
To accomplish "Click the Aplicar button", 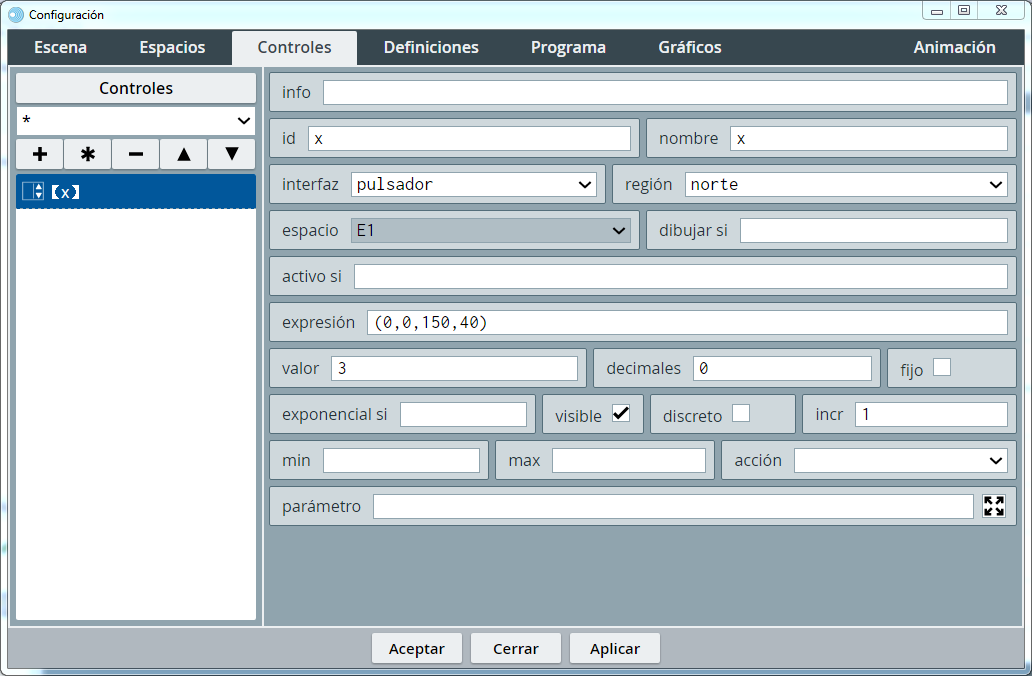I will coord(614,648).
